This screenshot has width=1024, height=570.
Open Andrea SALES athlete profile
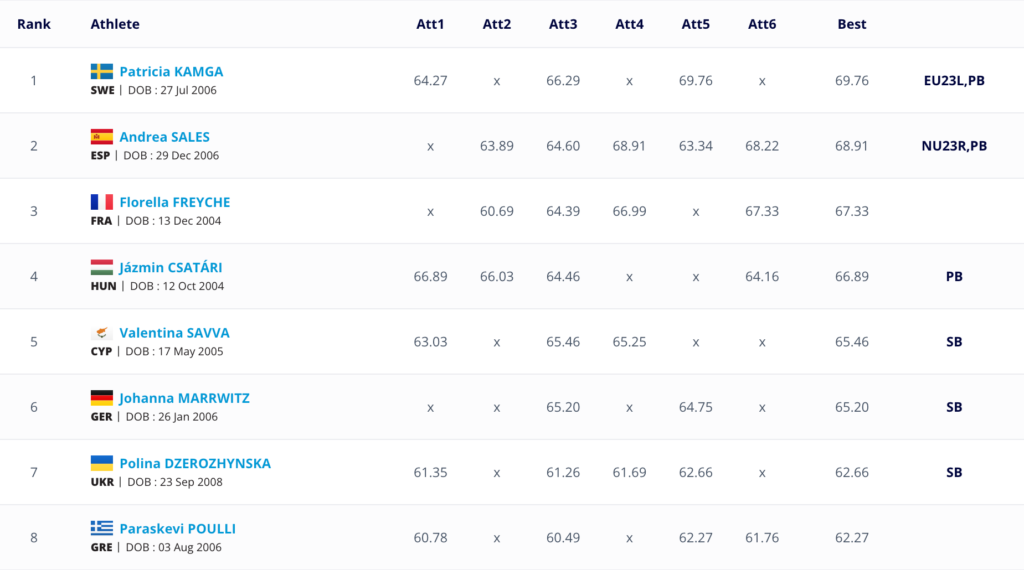[164, 137]
